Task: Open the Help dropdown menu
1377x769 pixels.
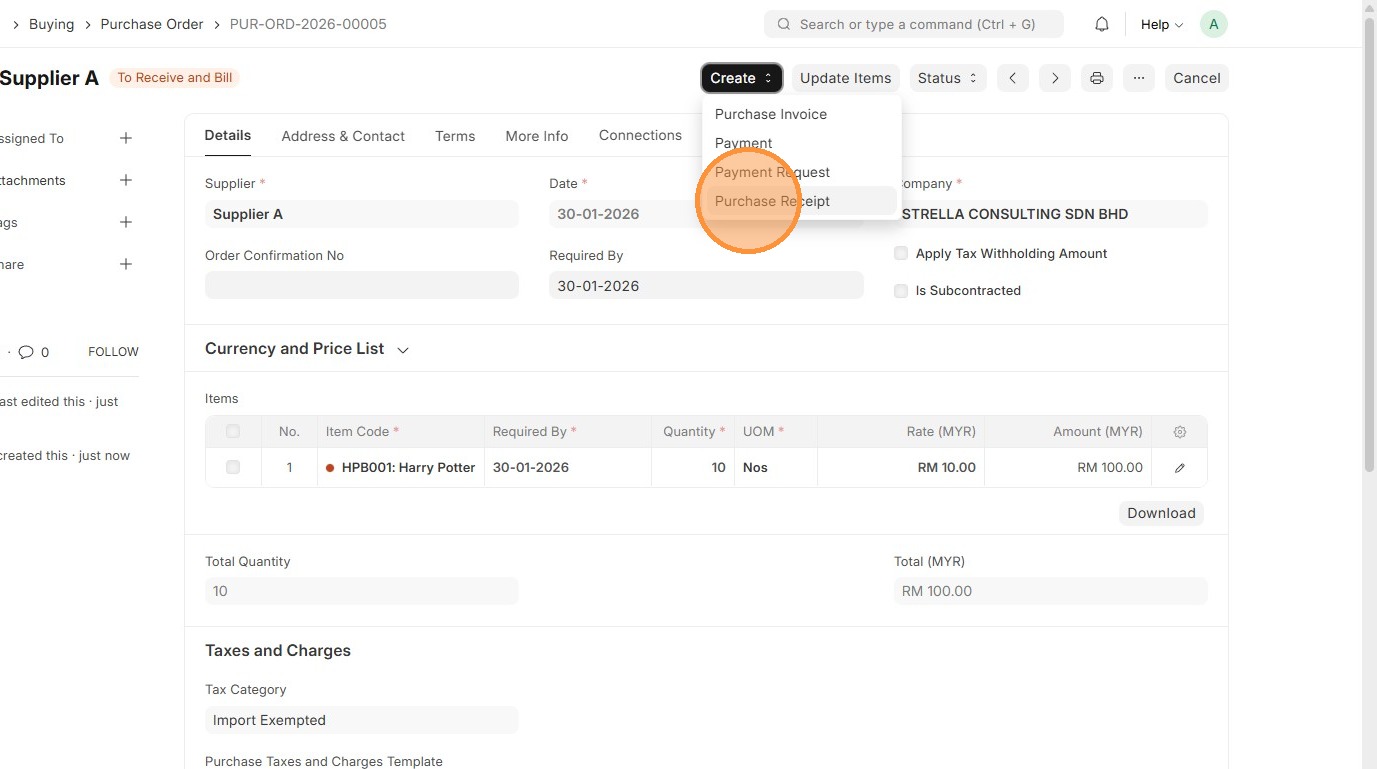Action: [x=1162, y=24]
